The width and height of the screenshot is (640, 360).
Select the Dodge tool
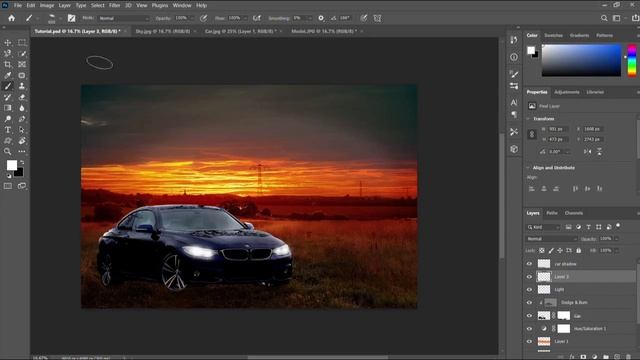tap(8, 119)
